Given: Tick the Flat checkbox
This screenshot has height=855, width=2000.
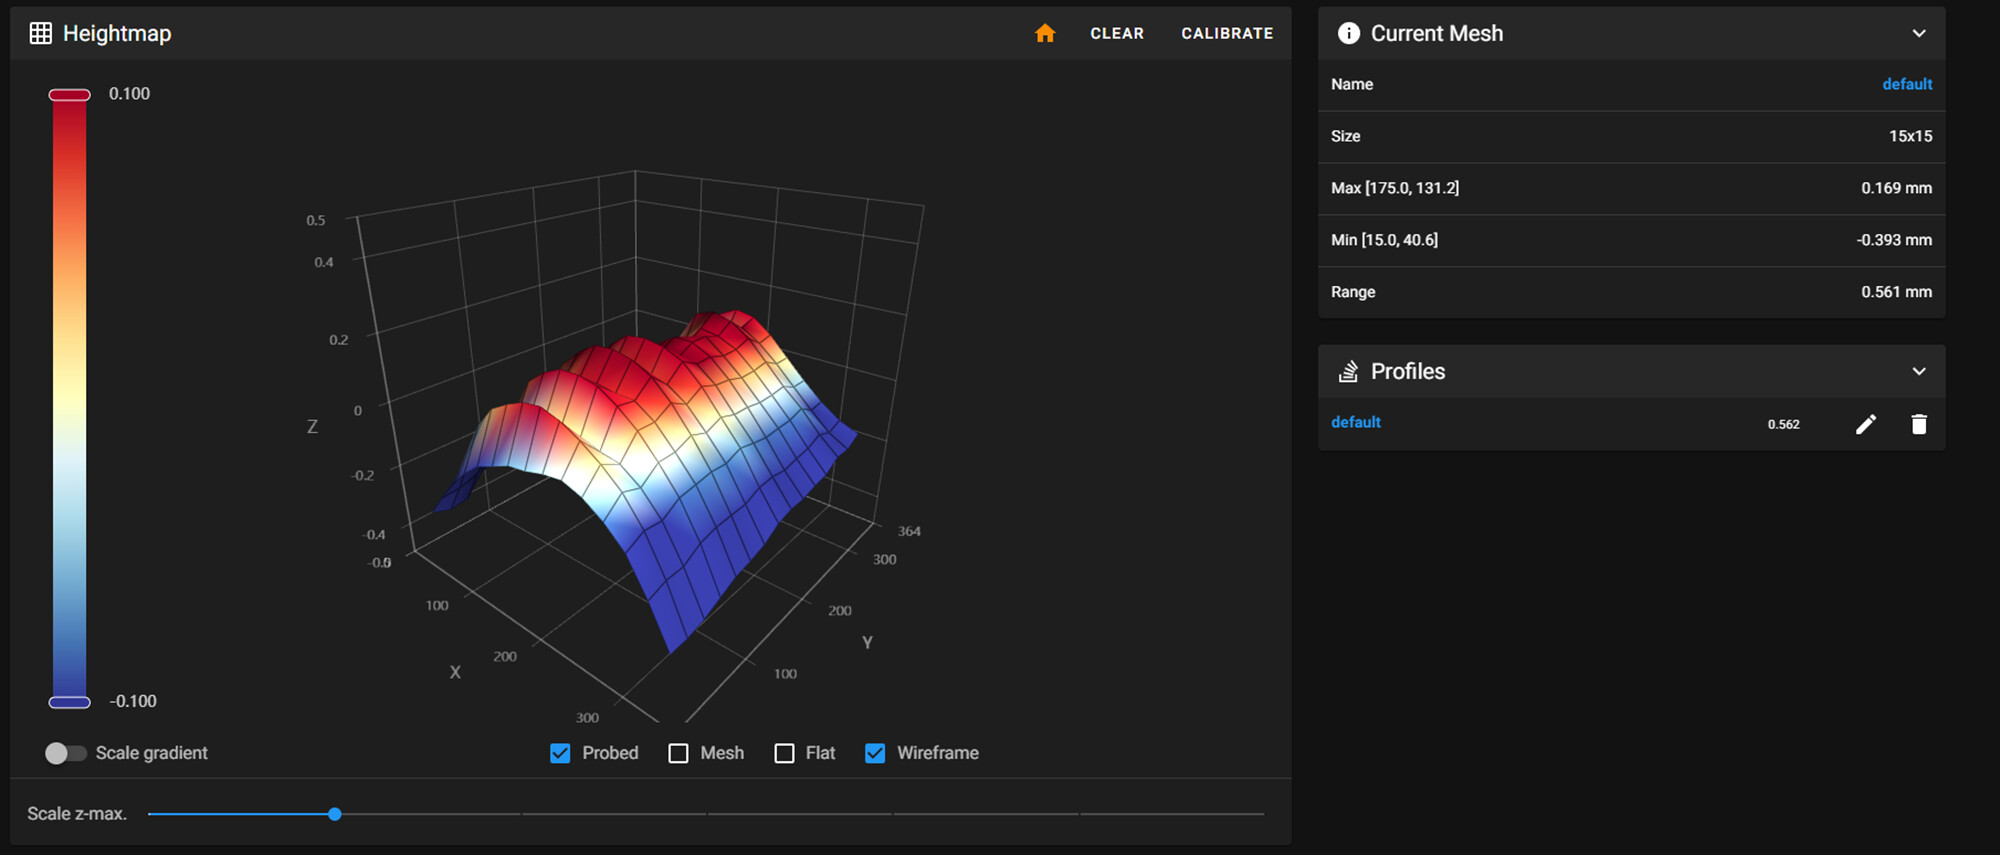Looking at the screenshot, I should point(785,753).
